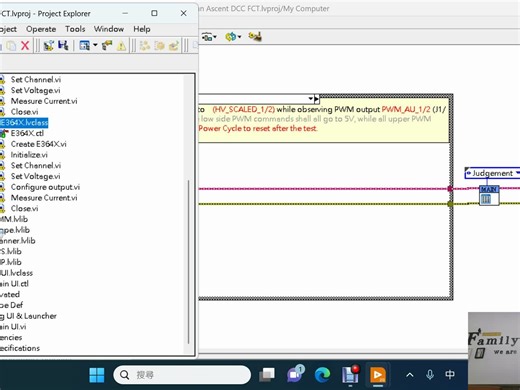Click the pink wire tunnel on case border
The width and height of the screenshot is (520, 390).
[x=450, y=189]
